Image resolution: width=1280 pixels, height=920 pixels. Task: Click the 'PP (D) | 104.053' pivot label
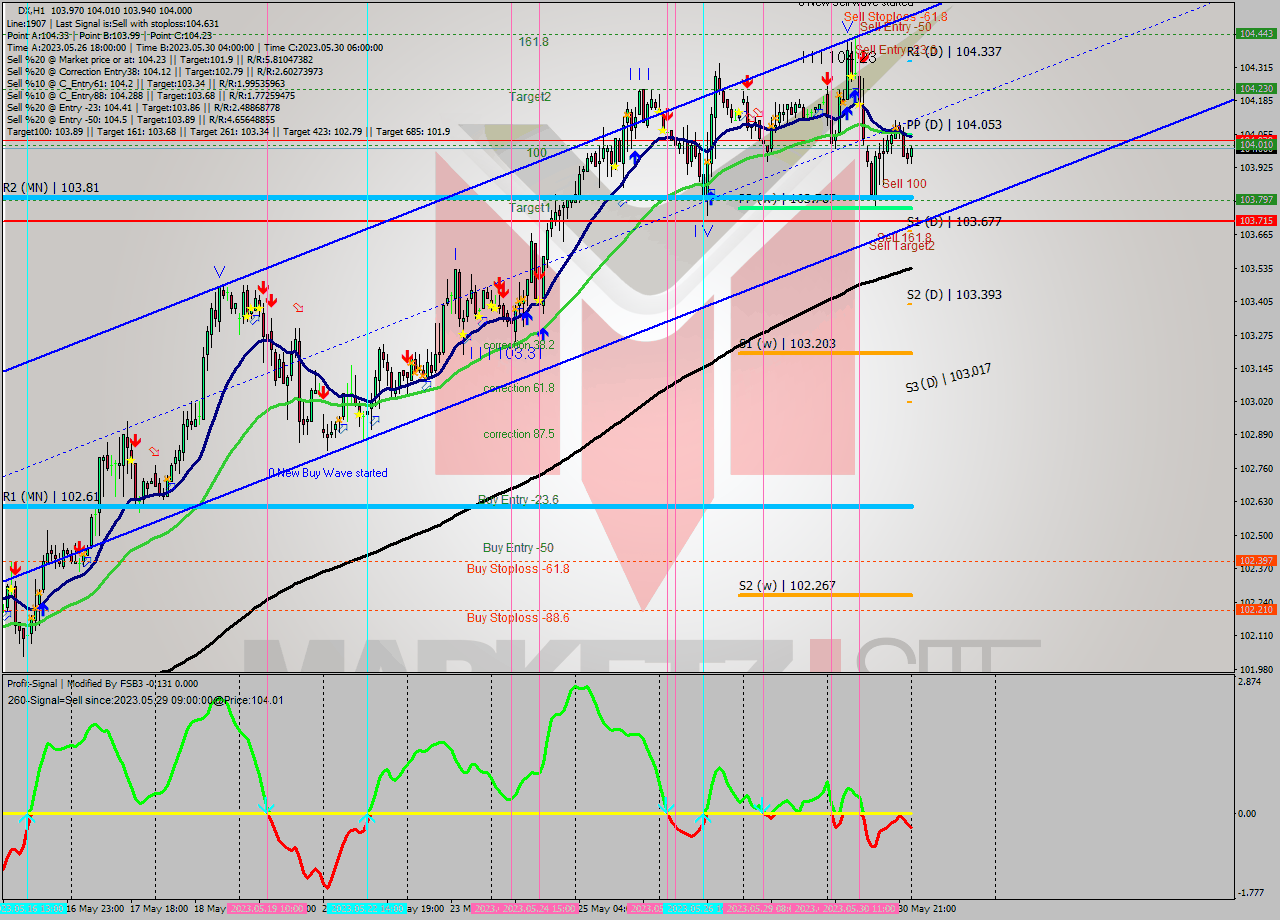click(952, 125)
